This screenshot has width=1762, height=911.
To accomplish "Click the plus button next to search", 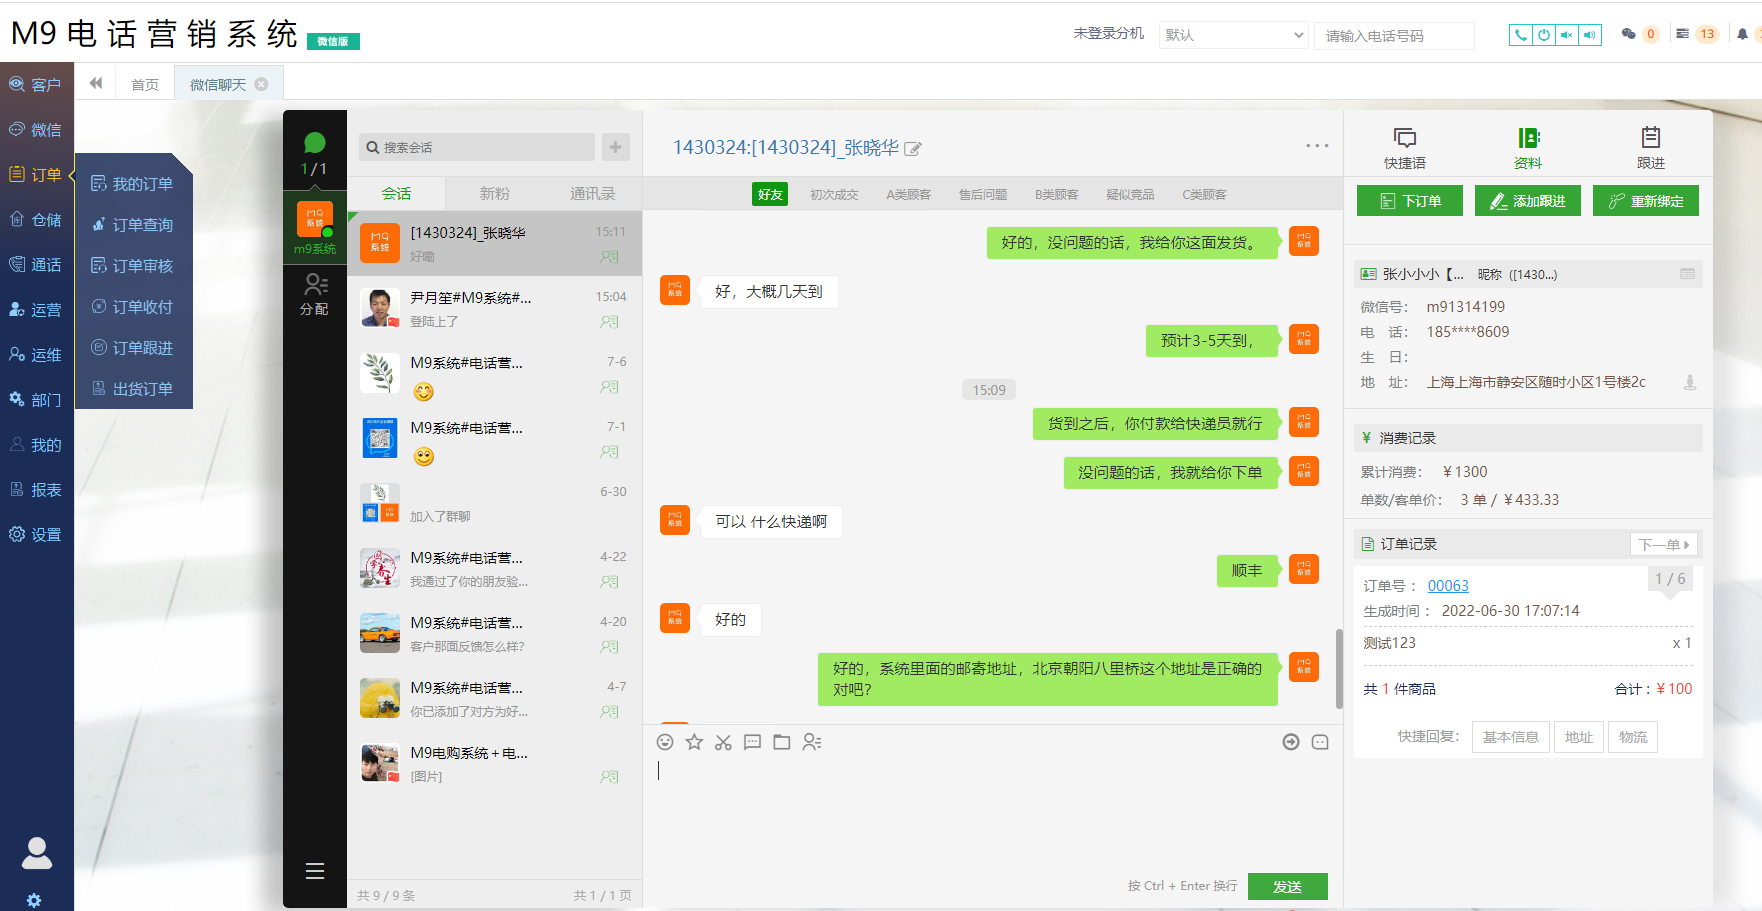I will [x=615, y=147].
